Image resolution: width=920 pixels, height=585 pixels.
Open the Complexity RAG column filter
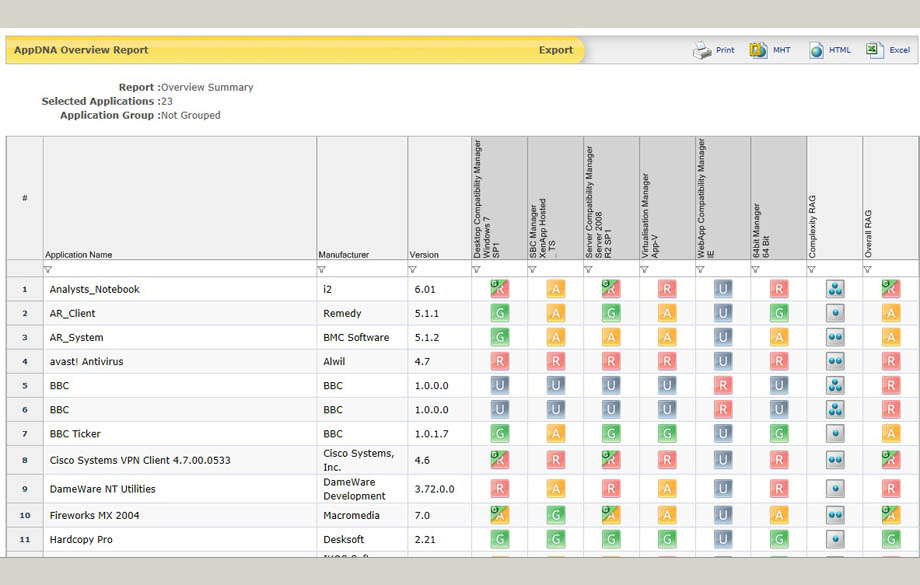811,269
